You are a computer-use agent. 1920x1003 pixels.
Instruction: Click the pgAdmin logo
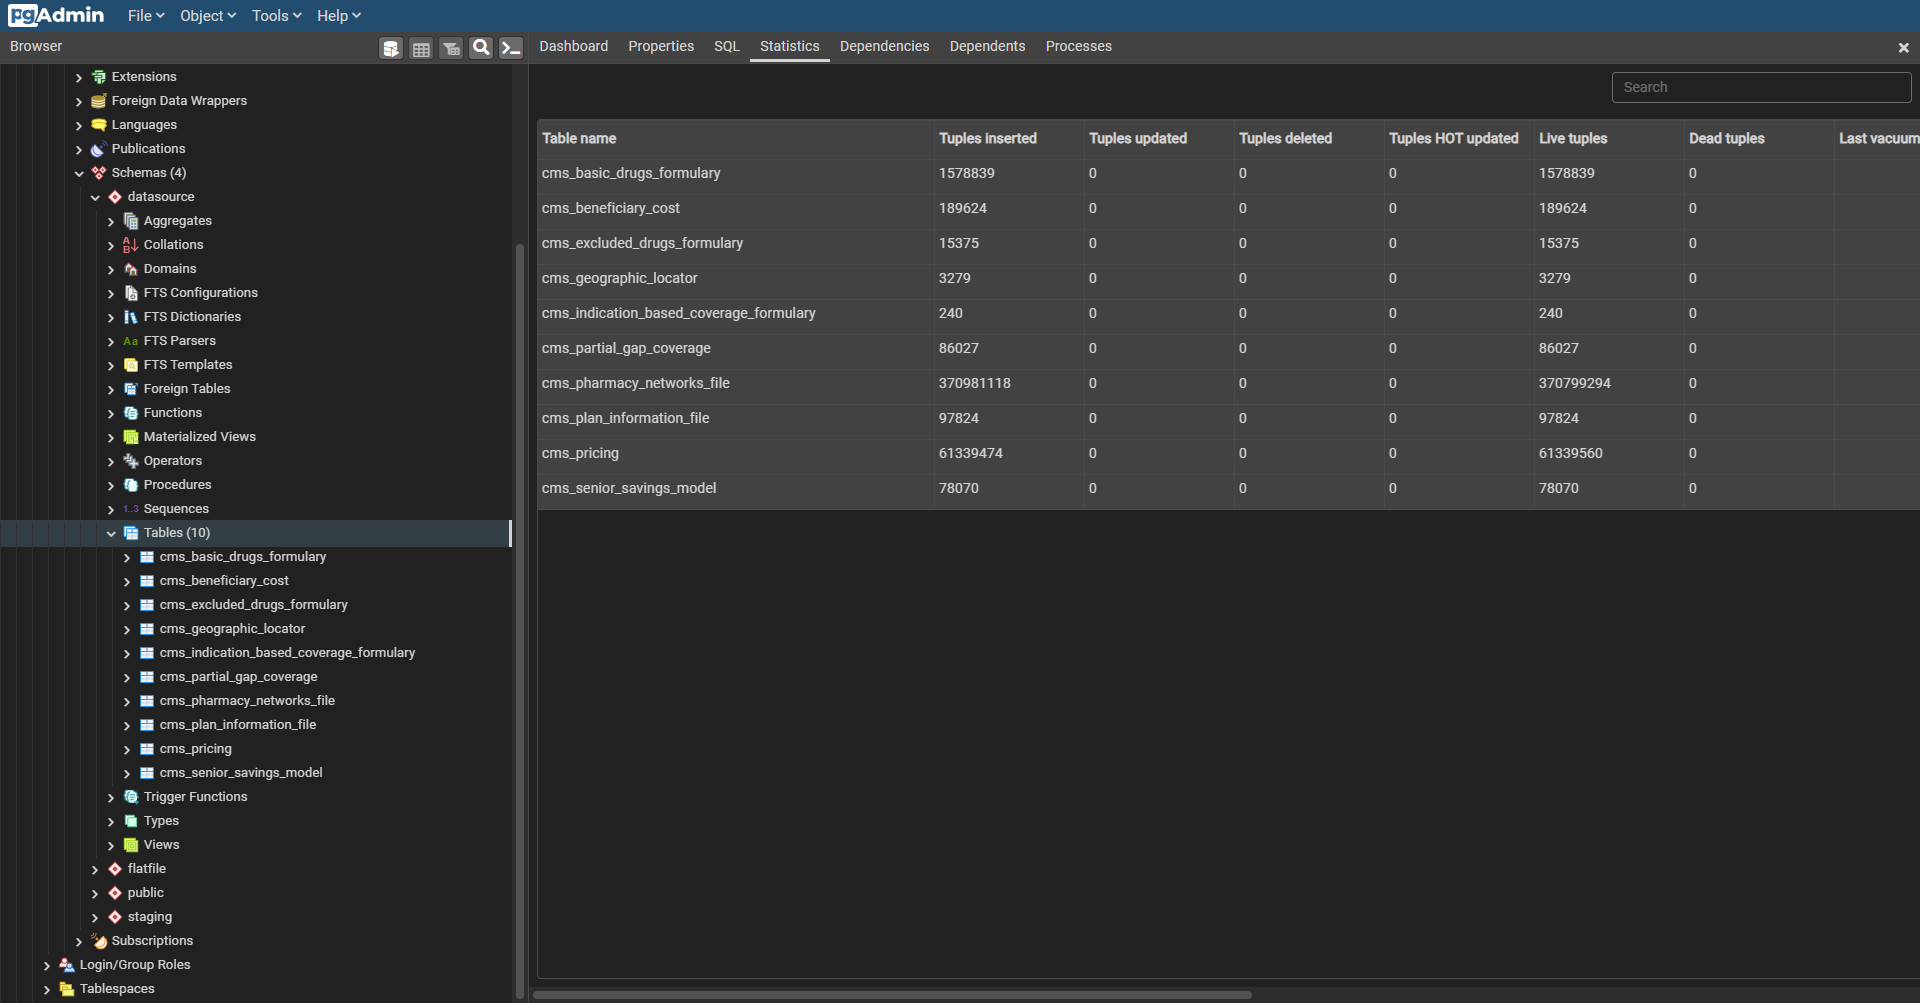[56, 15]
